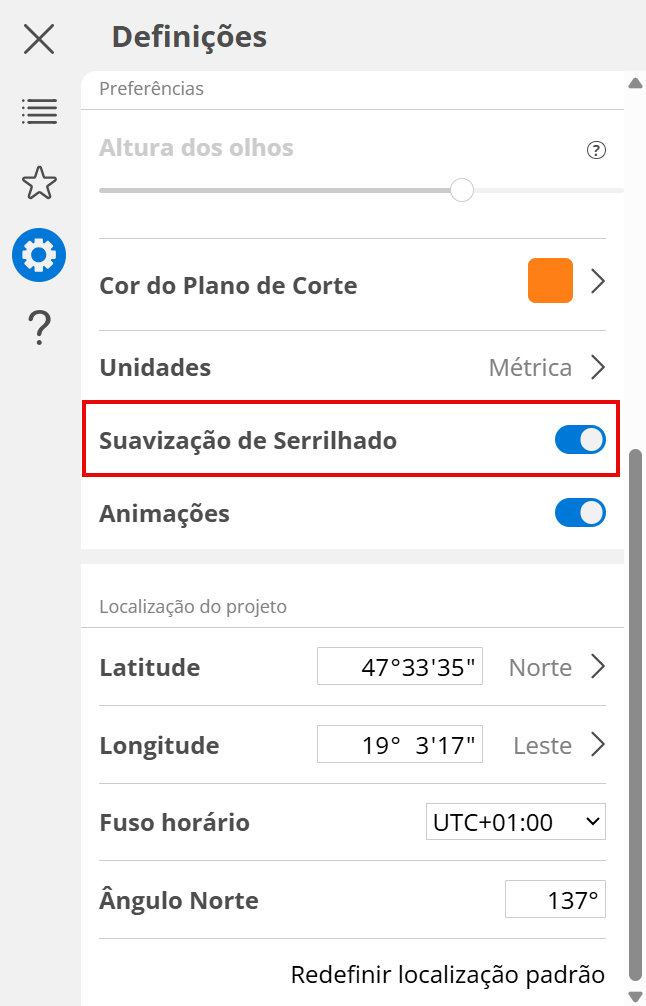The image size is (646, 1006).
Task: Click the orange section plane color swatch
Action: coord(550,281)
